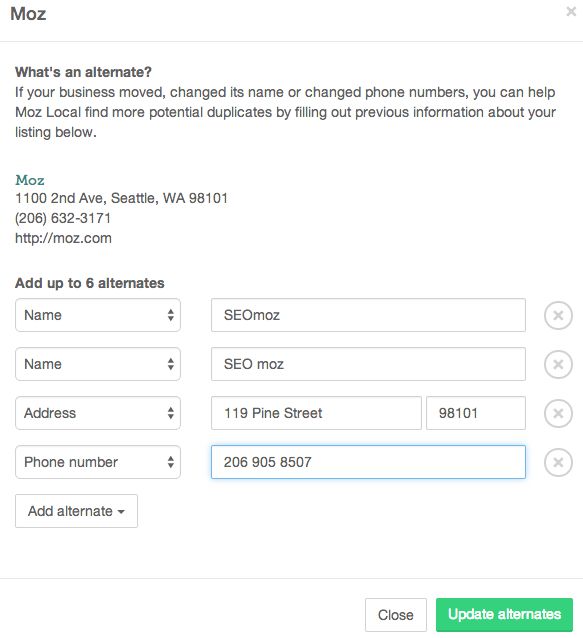Click the 119 Pine Street address field
583x638 pixels.
tap(316, 413)
